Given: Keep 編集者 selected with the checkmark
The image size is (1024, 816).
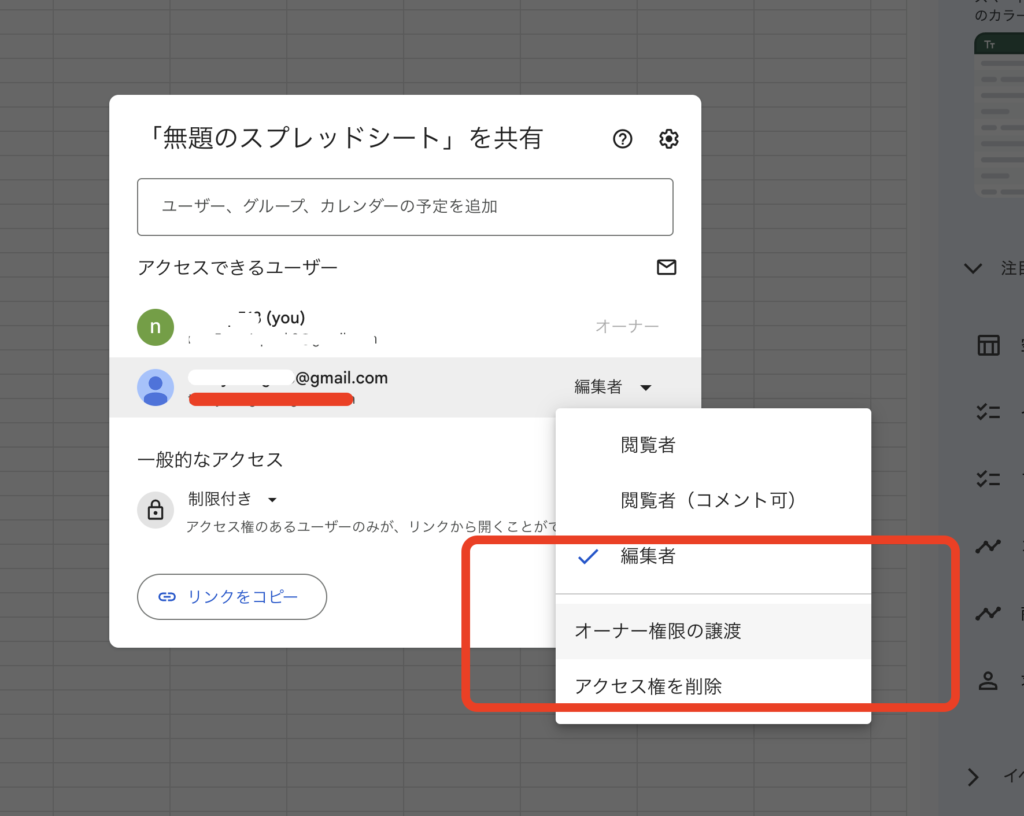Looking at the screenshot, I should 648,556.
